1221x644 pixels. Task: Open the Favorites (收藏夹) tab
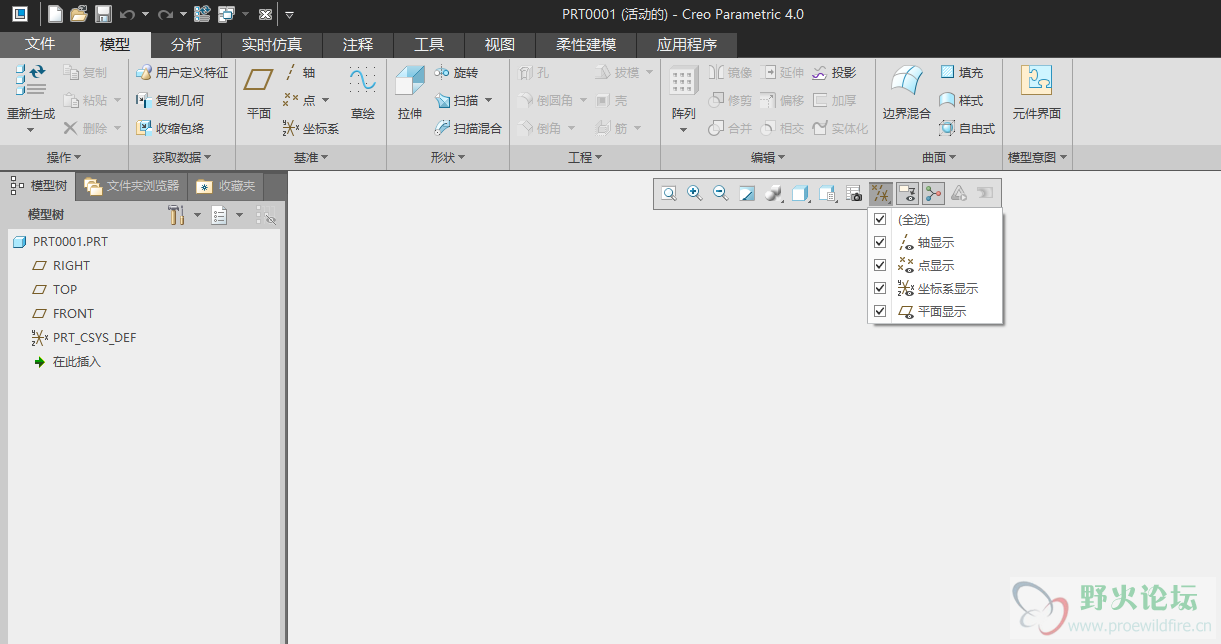[x=226, y=186]
